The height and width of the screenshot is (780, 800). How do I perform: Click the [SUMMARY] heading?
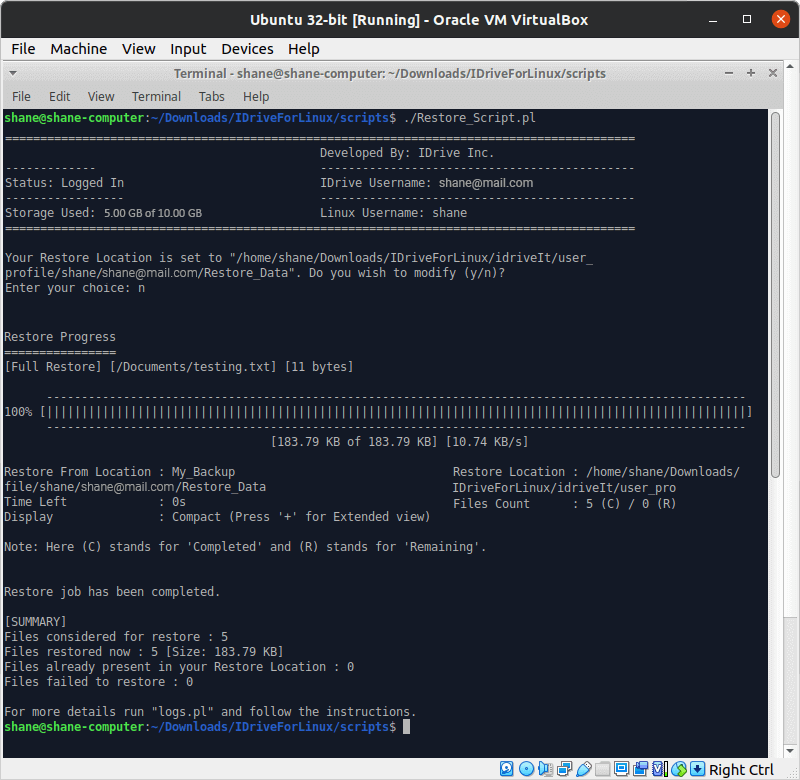tap(35, 622)
